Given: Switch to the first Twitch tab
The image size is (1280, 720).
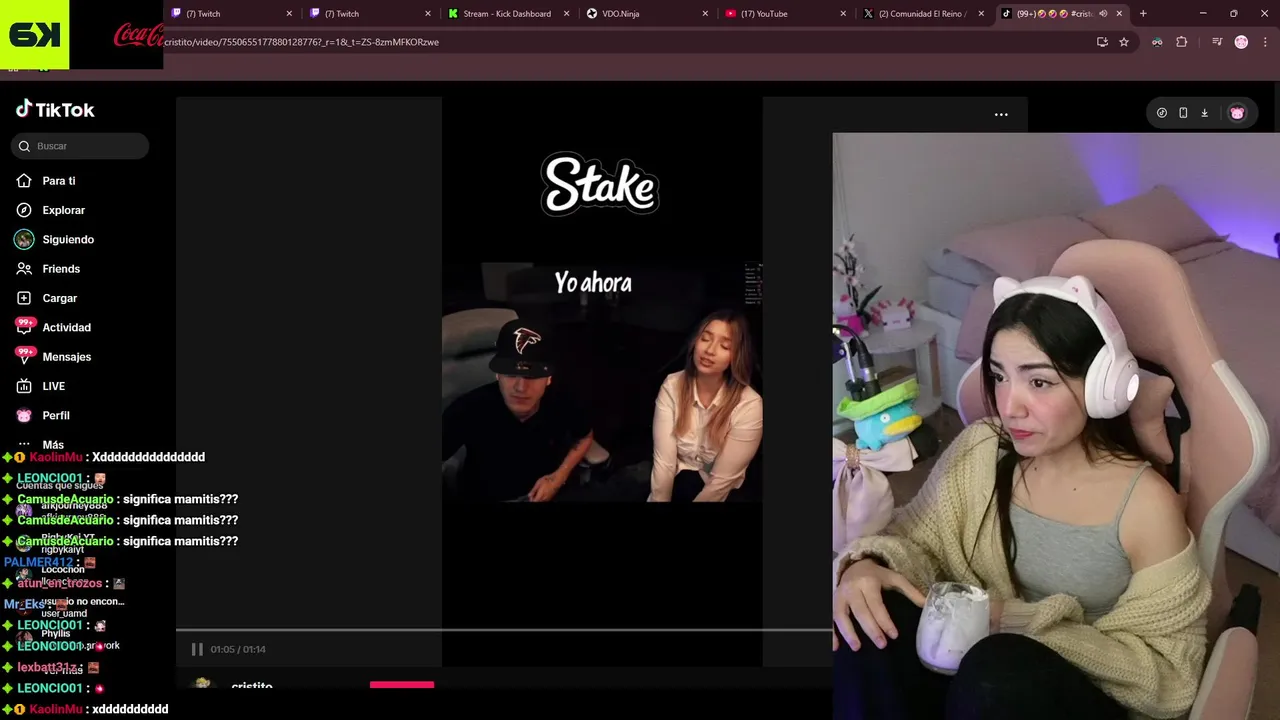Looking at the screenshot, I should [232, 14].
